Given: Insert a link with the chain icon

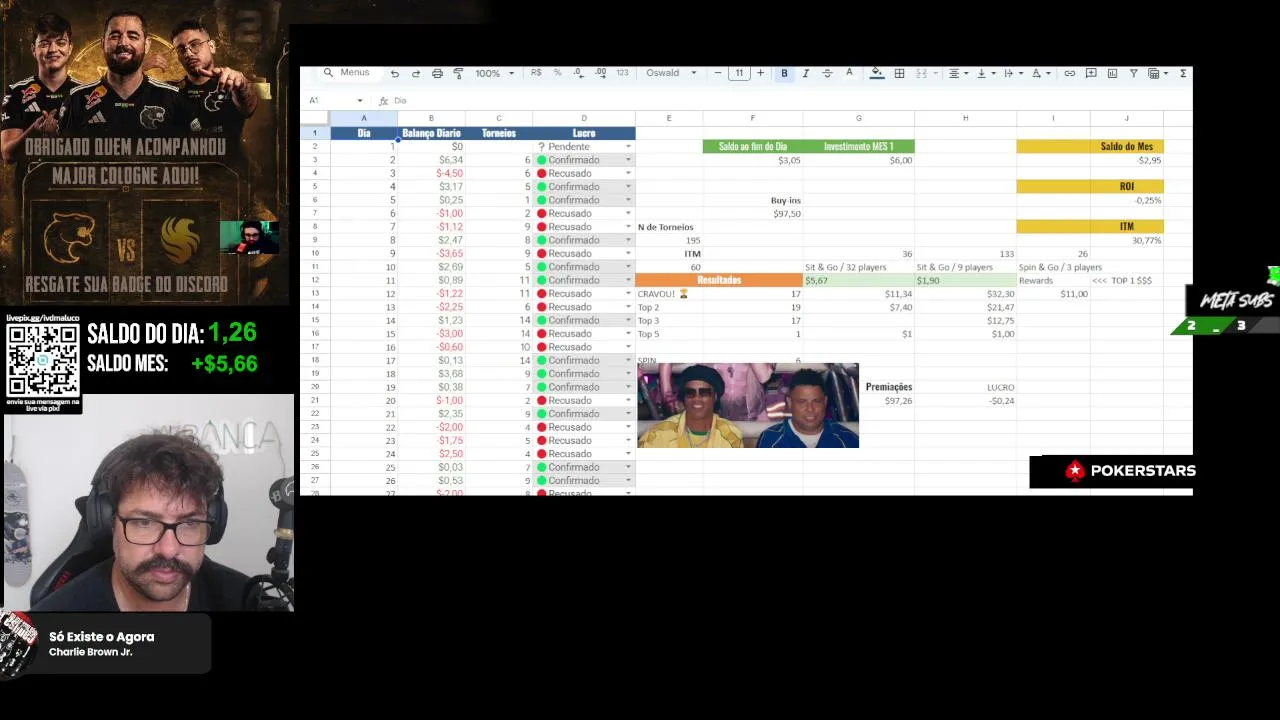Looking at the screenshot, I should pyautogui.click(x=1069, y=73).
